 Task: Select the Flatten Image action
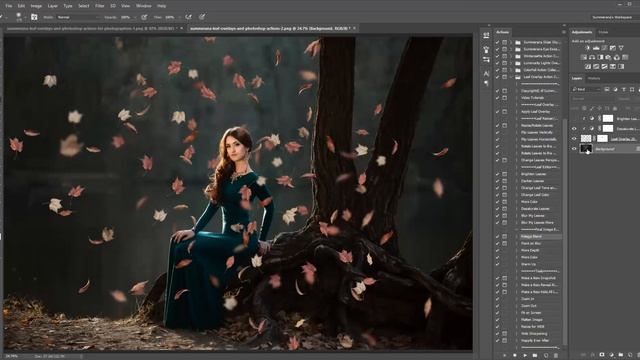click(531, 320)
